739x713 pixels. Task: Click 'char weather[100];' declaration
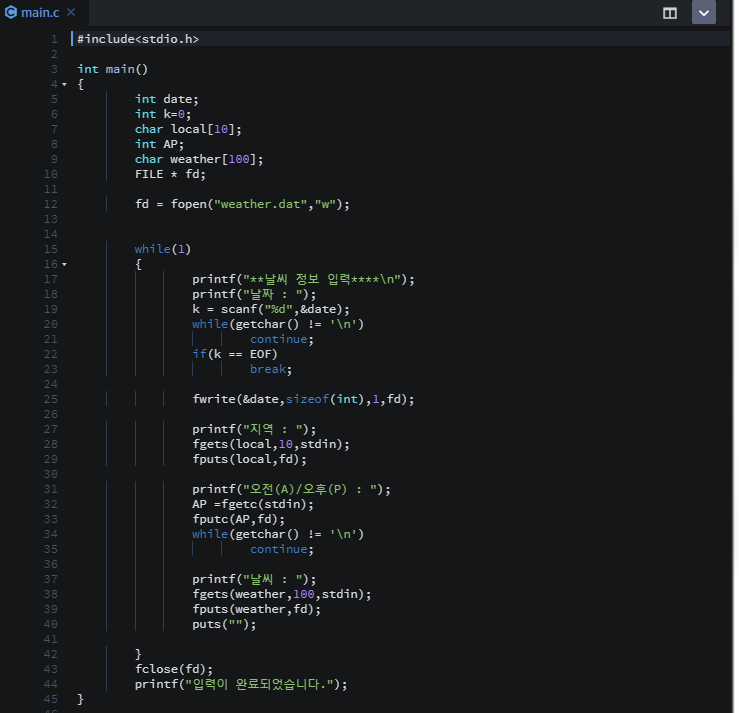point(199,159)
